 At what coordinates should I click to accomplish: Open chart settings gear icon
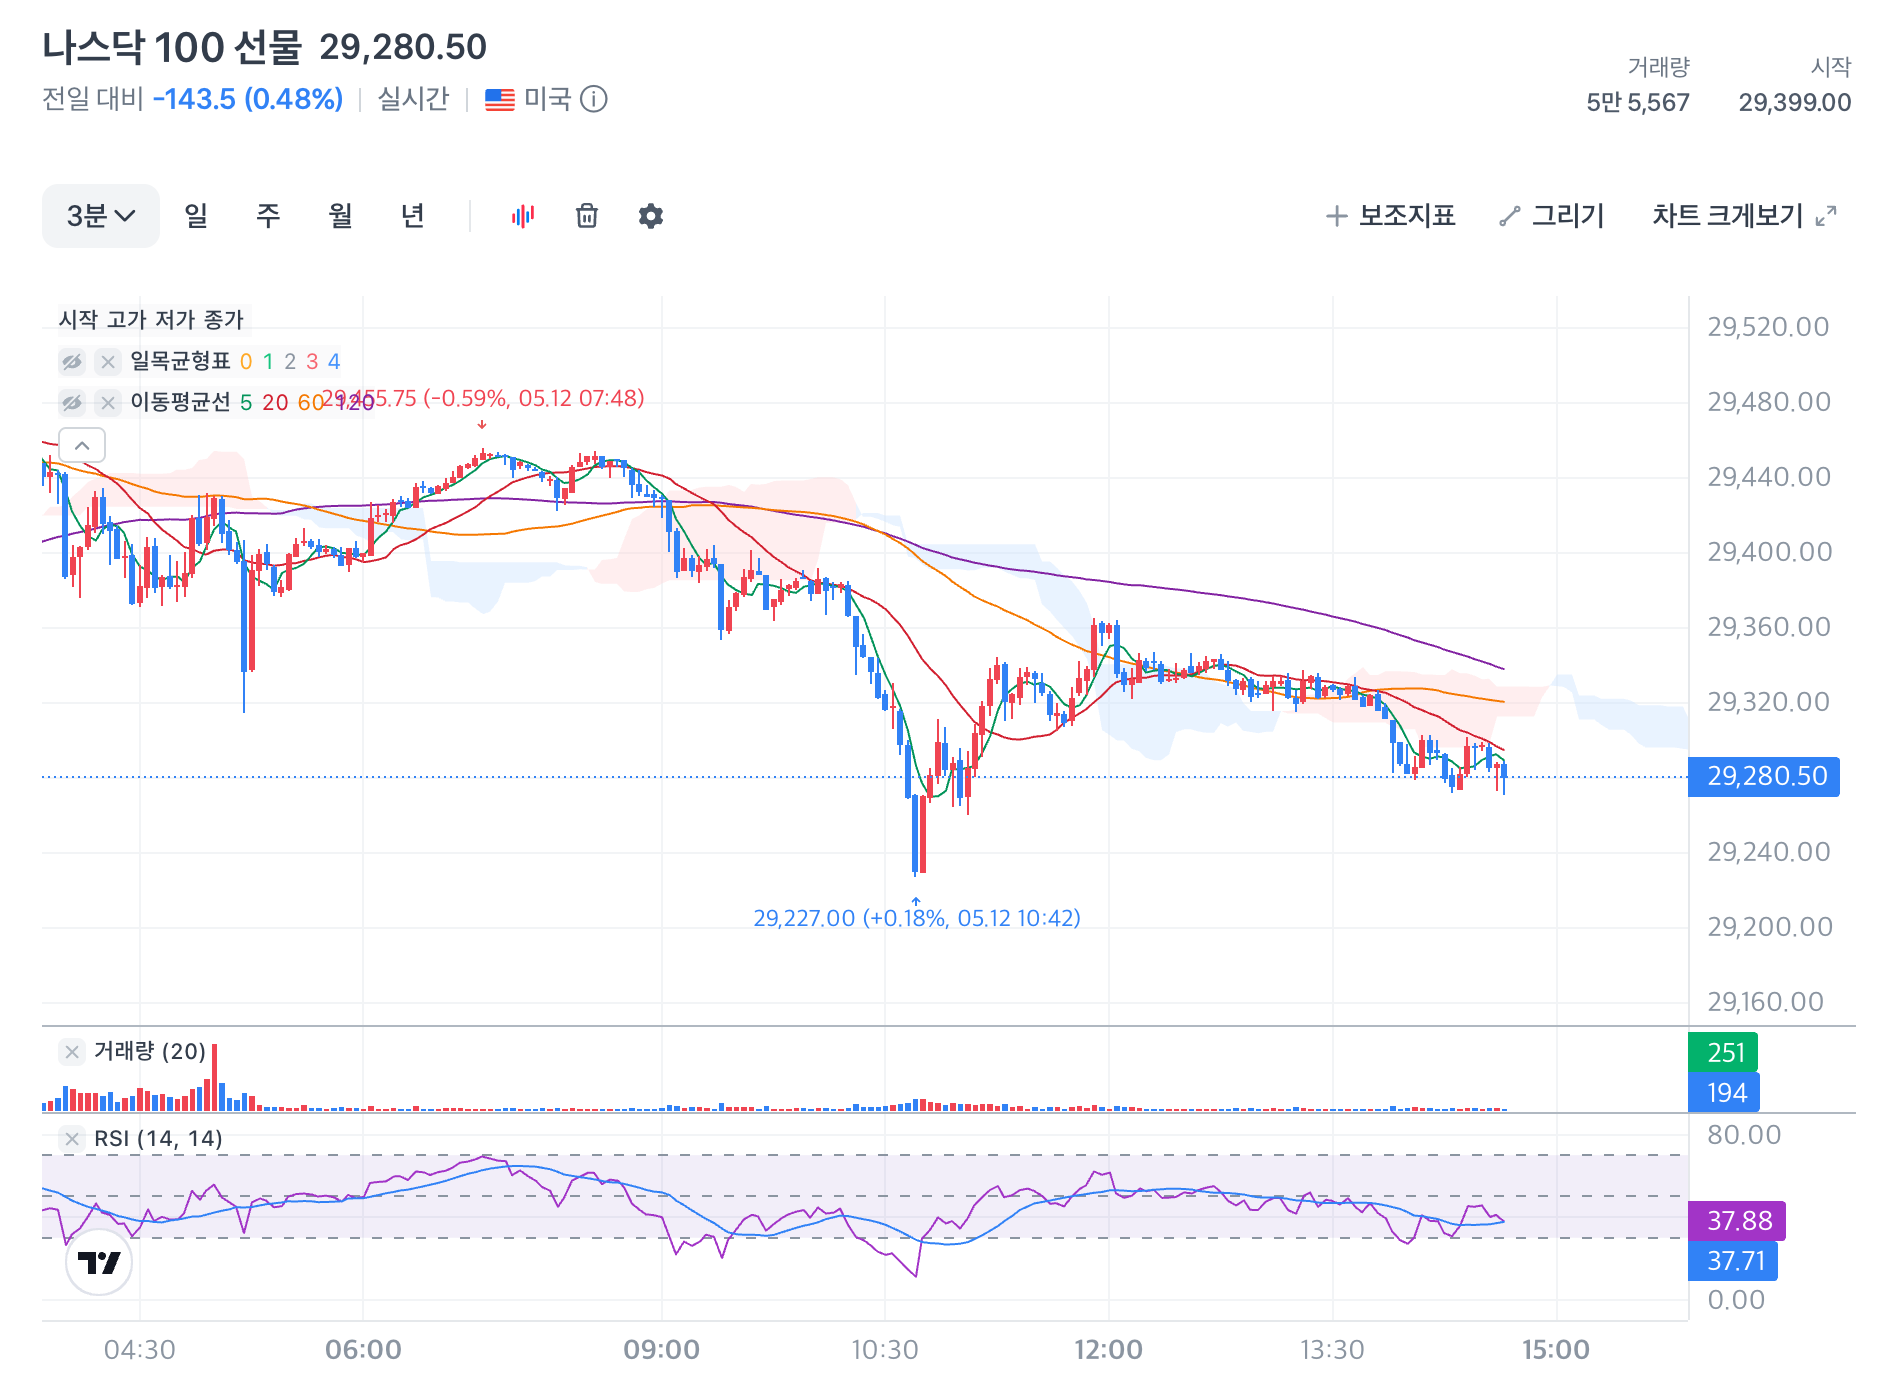tap(651, 216)
